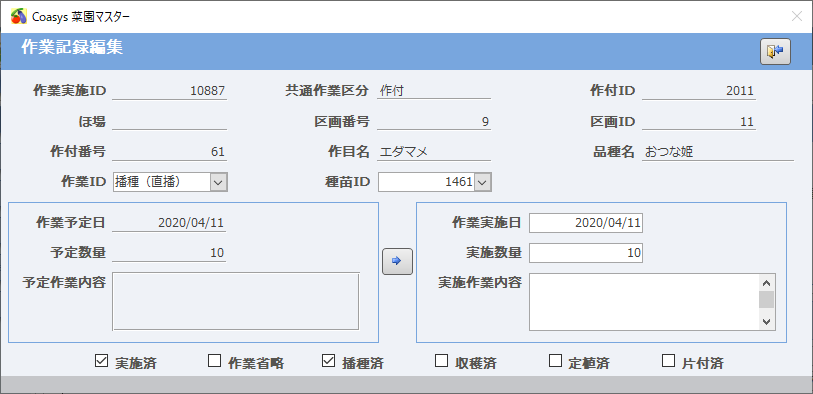Click the 作付番号 value 61
This screenshot has height=394, width=813.
pos(170,152)
